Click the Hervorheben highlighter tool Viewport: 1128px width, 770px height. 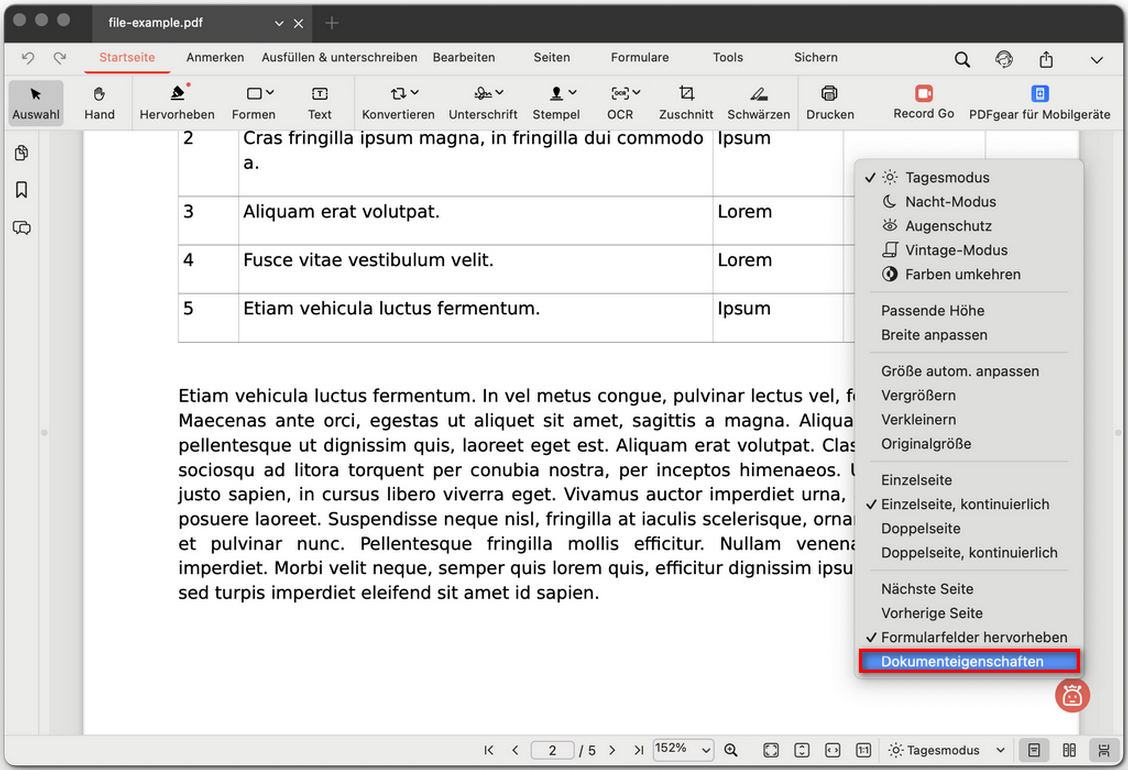(177, 102)
